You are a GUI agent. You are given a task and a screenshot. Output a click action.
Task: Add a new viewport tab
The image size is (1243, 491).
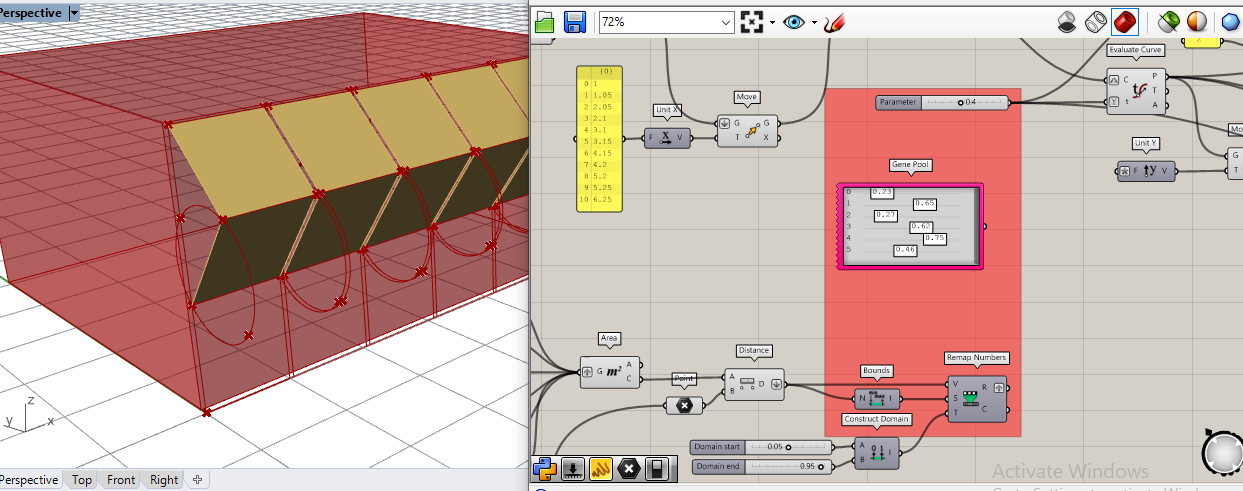pyautogui.click(x=197, y=480)
